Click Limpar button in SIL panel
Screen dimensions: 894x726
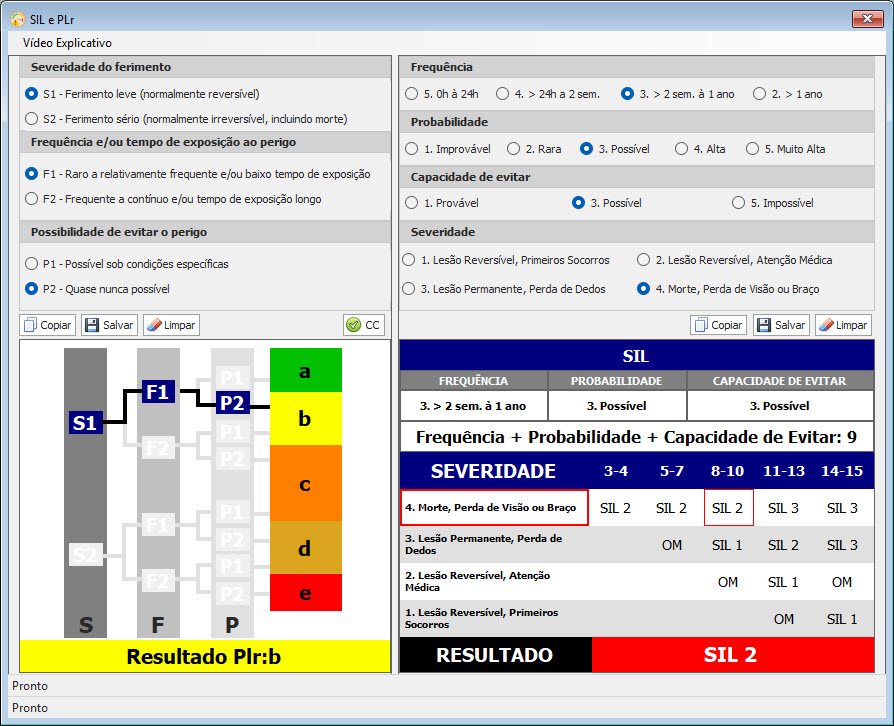point(843,325)
